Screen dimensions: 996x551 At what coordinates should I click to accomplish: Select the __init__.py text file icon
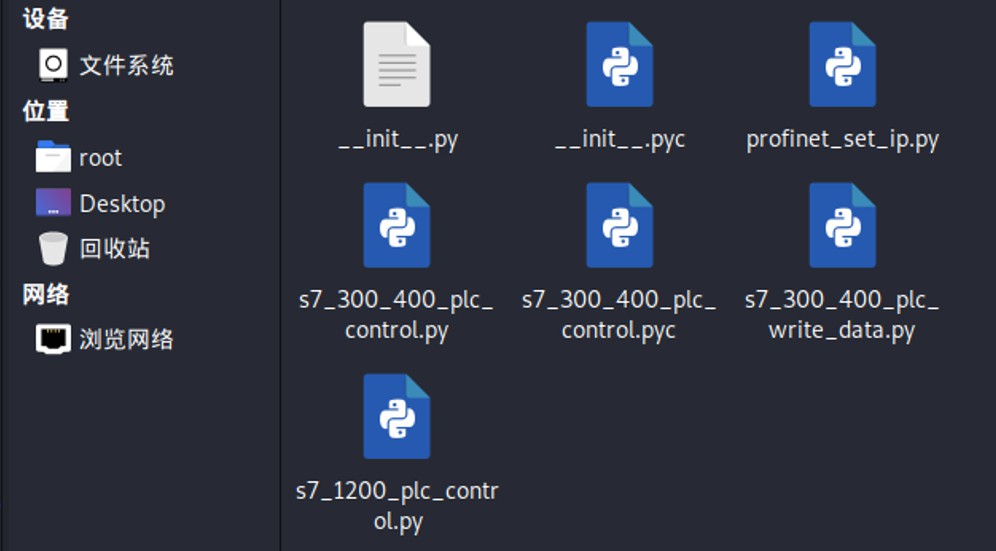pos(397,64)
